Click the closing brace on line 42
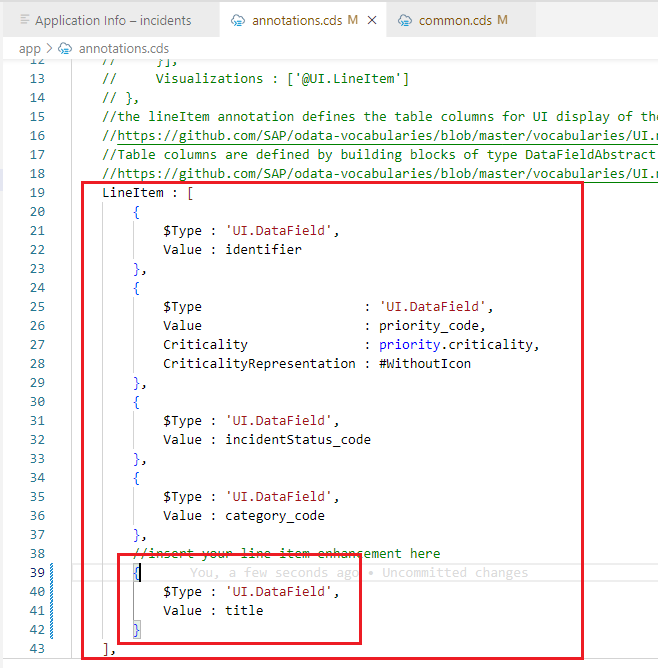This screenshot has height=668, width=658. (136, 630)
